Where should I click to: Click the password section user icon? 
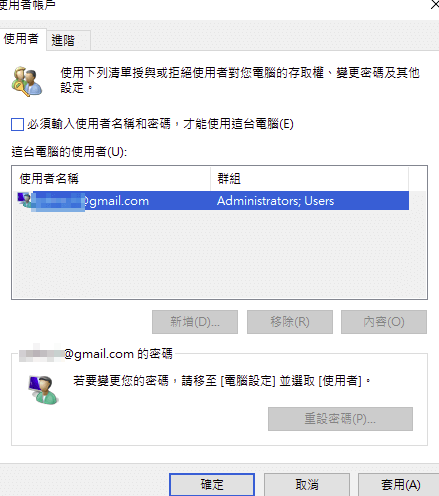pos(43,390)
